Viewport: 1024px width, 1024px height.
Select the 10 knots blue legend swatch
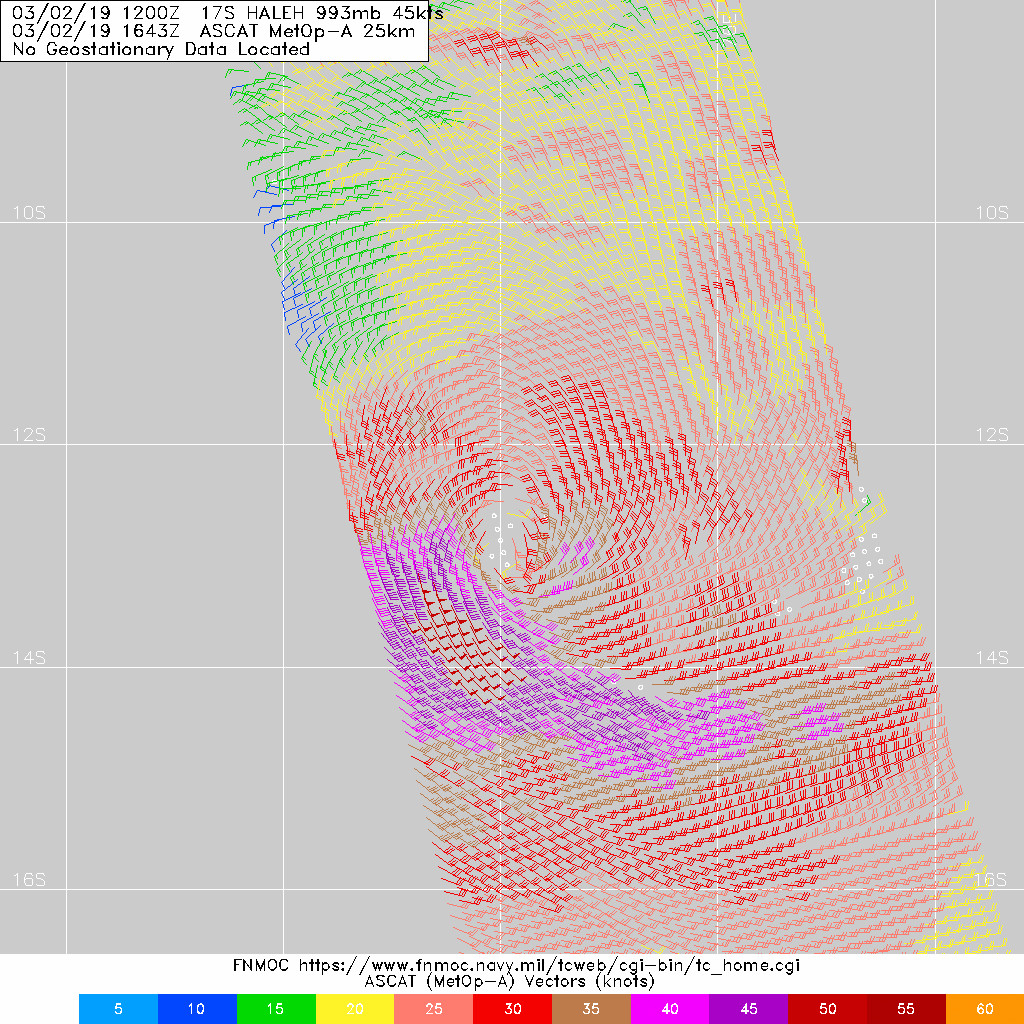point(197,1009)
